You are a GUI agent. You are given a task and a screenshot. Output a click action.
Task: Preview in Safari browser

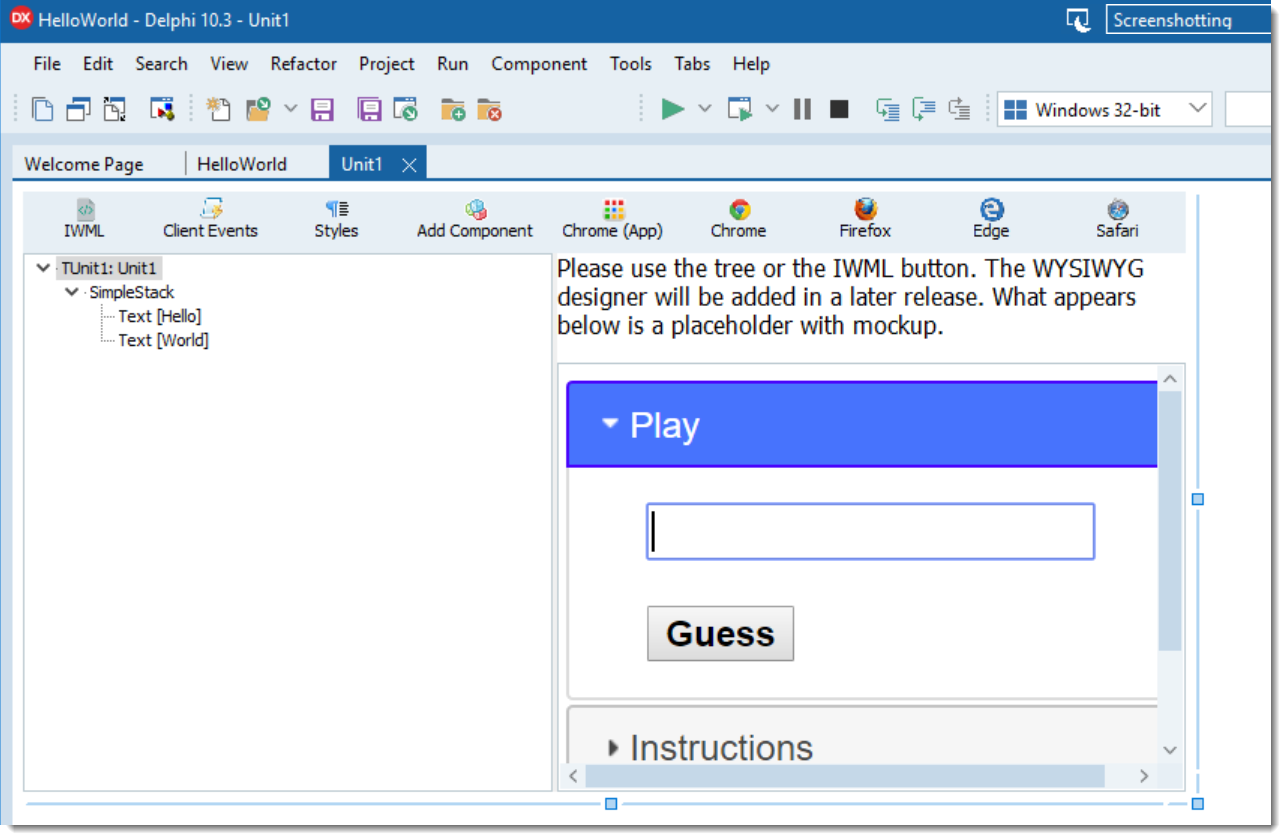(x=1117, y=219)
